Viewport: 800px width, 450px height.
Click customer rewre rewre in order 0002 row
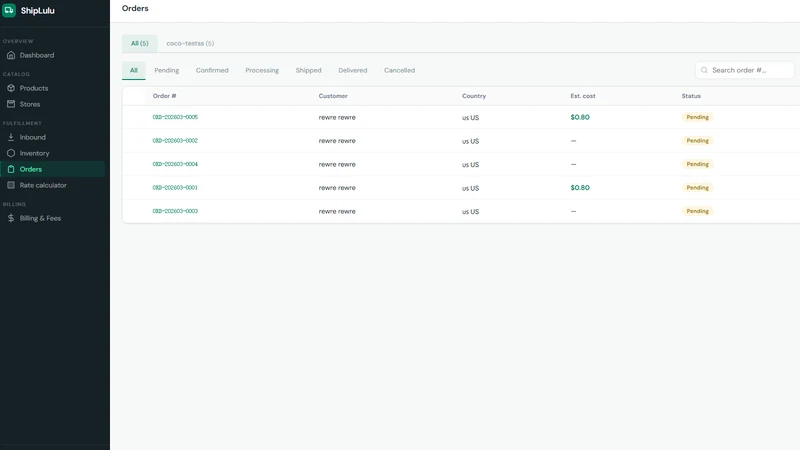[337, 141]
